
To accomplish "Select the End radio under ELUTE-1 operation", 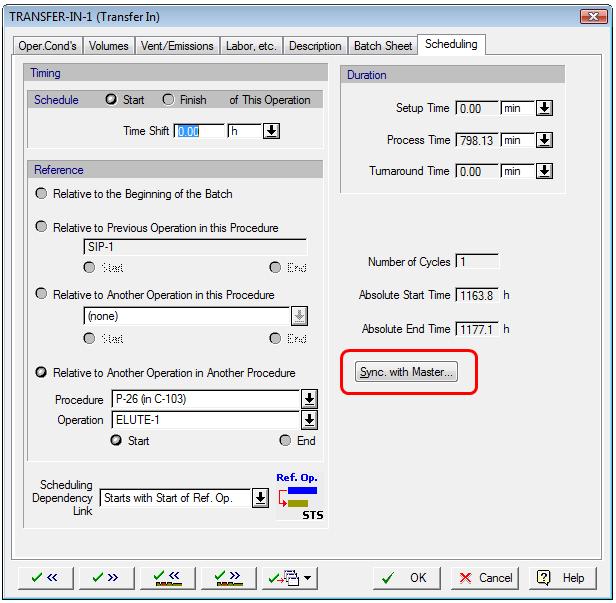I will point(286,441).
